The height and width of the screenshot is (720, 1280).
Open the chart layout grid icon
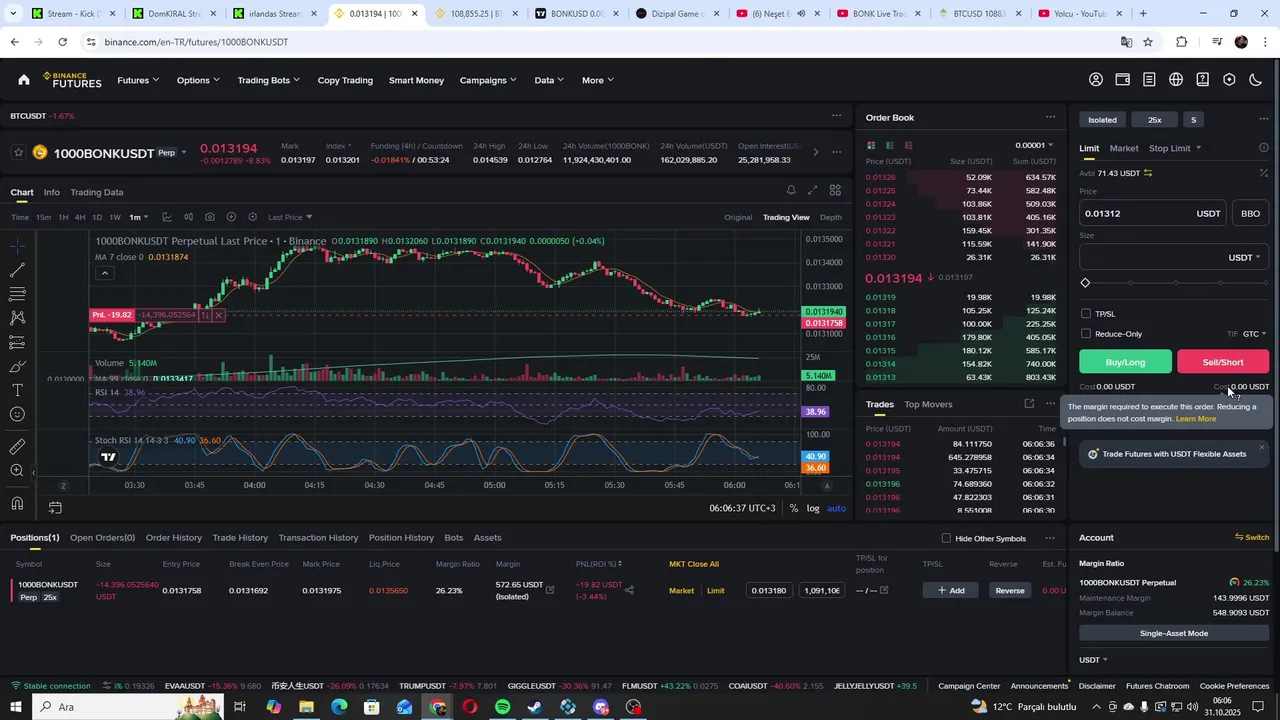pyautogui.click(x=835, y=191)
